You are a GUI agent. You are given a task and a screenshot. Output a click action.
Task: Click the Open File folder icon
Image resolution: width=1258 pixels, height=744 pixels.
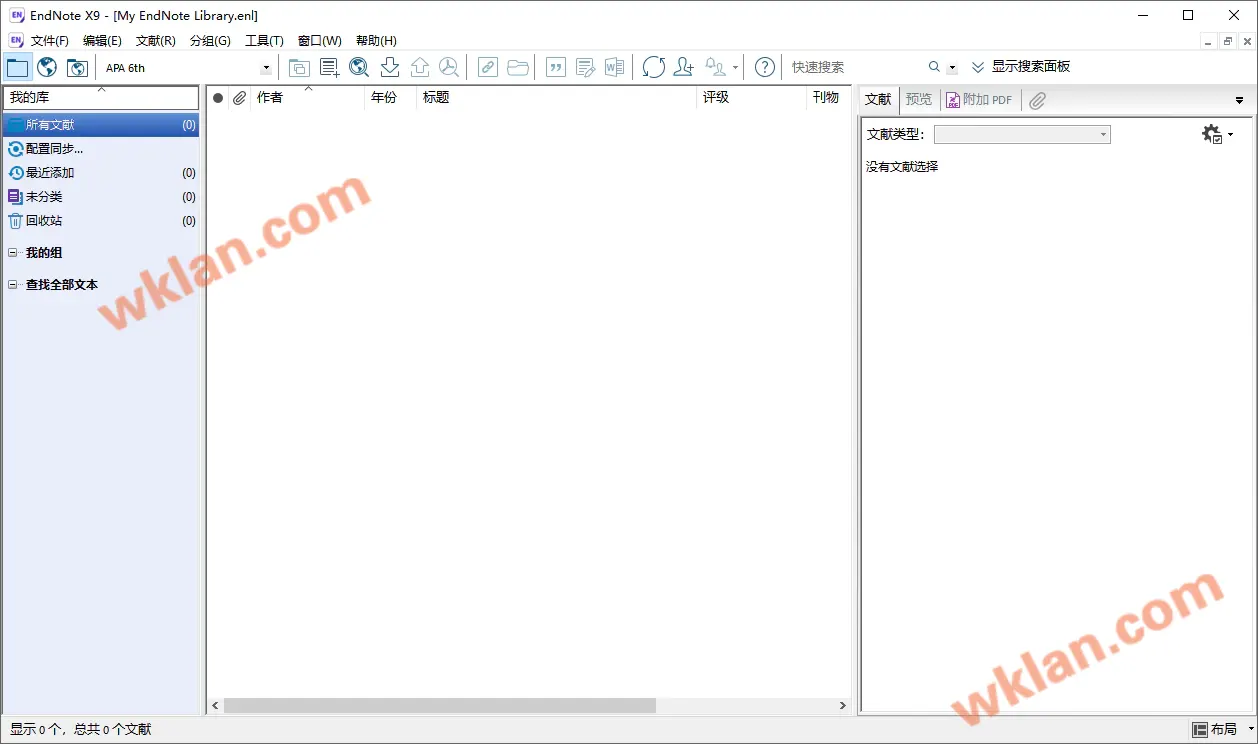[517, 67]
